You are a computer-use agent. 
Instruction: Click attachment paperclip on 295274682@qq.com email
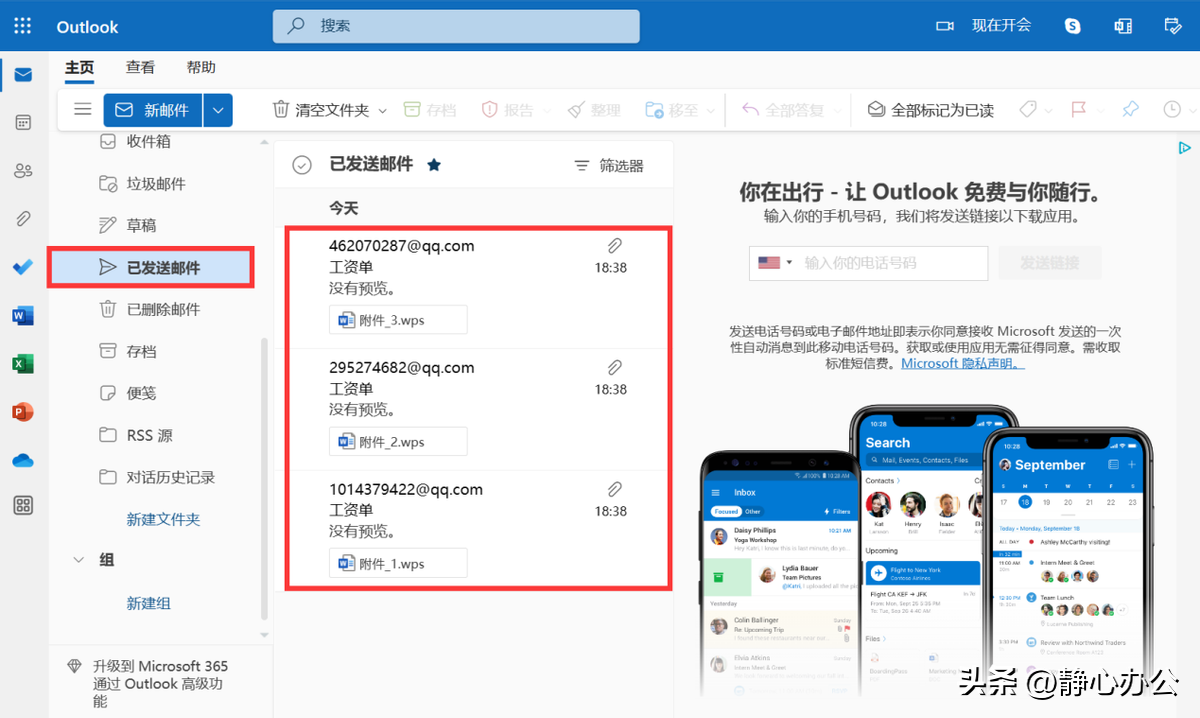pos(615,368)
